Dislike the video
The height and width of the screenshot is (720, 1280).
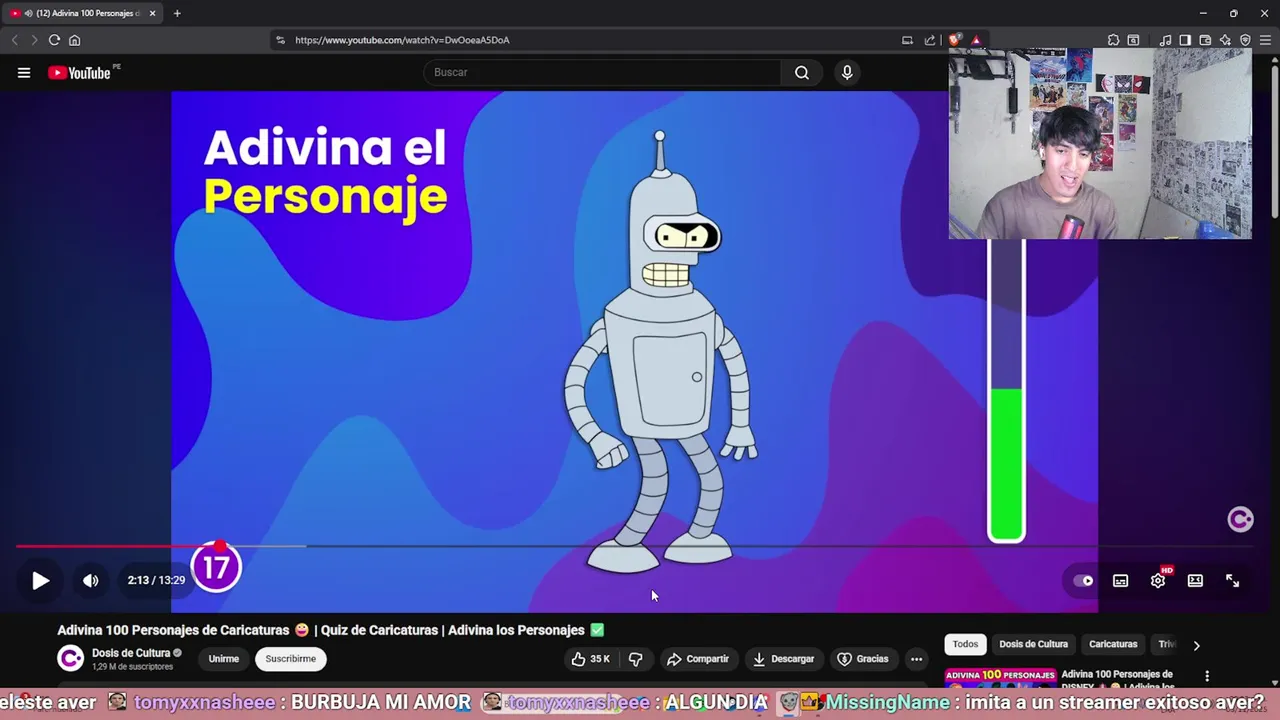[x=635, y=659]
